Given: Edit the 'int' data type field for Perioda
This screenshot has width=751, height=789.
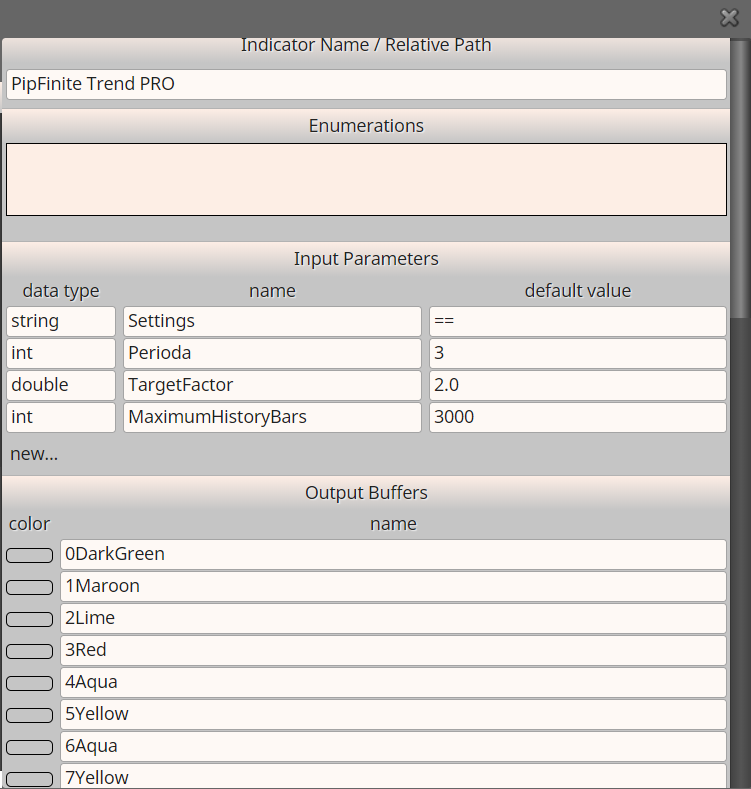Looking at the screenshot, I should (61, 353).
